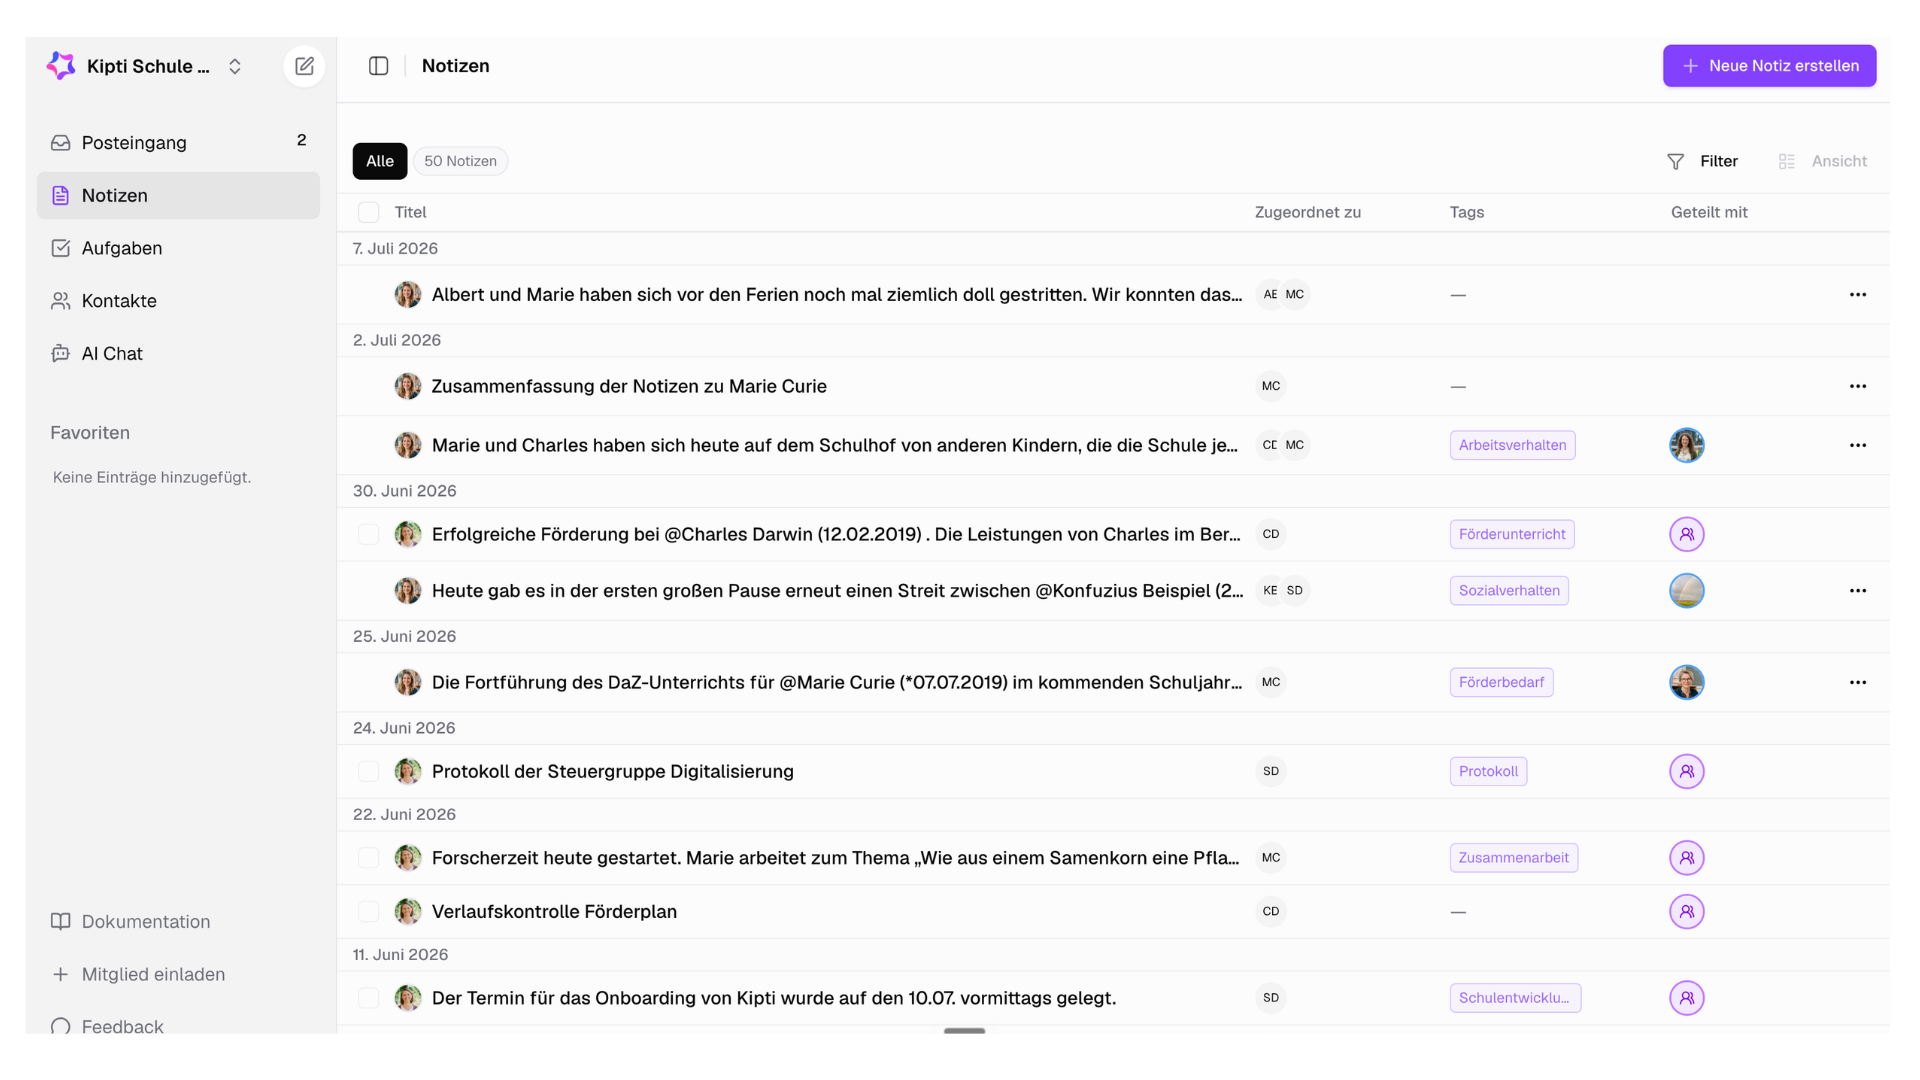Select the Alle tab
The image size is (1920, 1080).
[380, 162]
